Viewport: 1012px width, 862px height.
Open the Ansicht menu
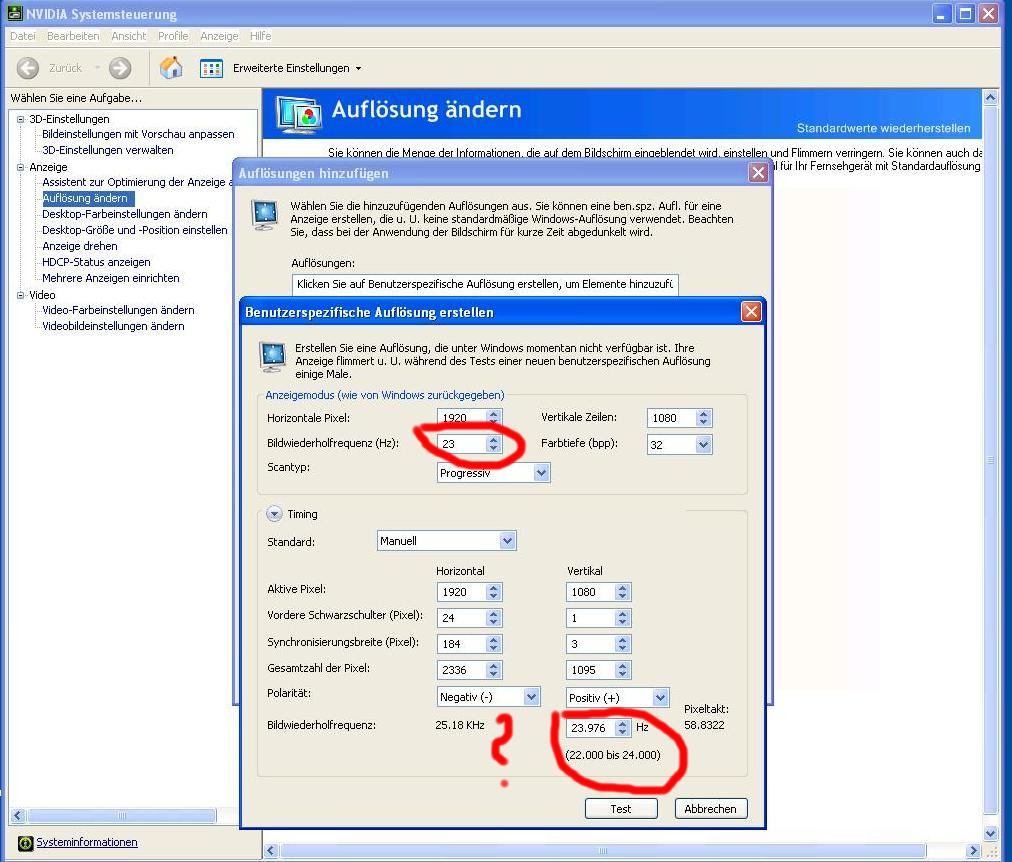[128, 36]
